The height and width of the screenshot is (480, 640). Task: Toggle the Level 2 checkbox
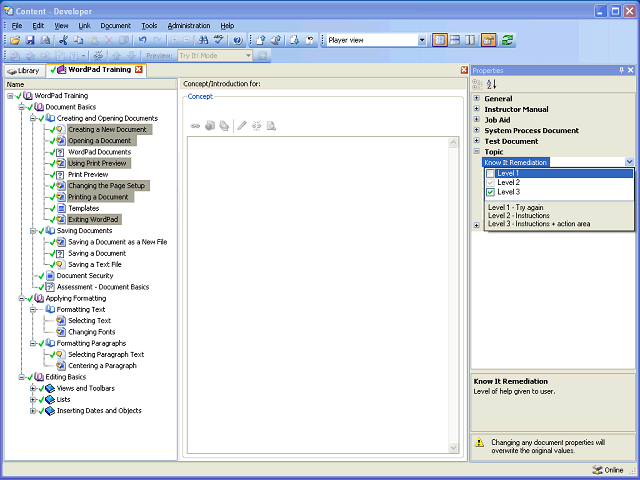coord(491,183)
